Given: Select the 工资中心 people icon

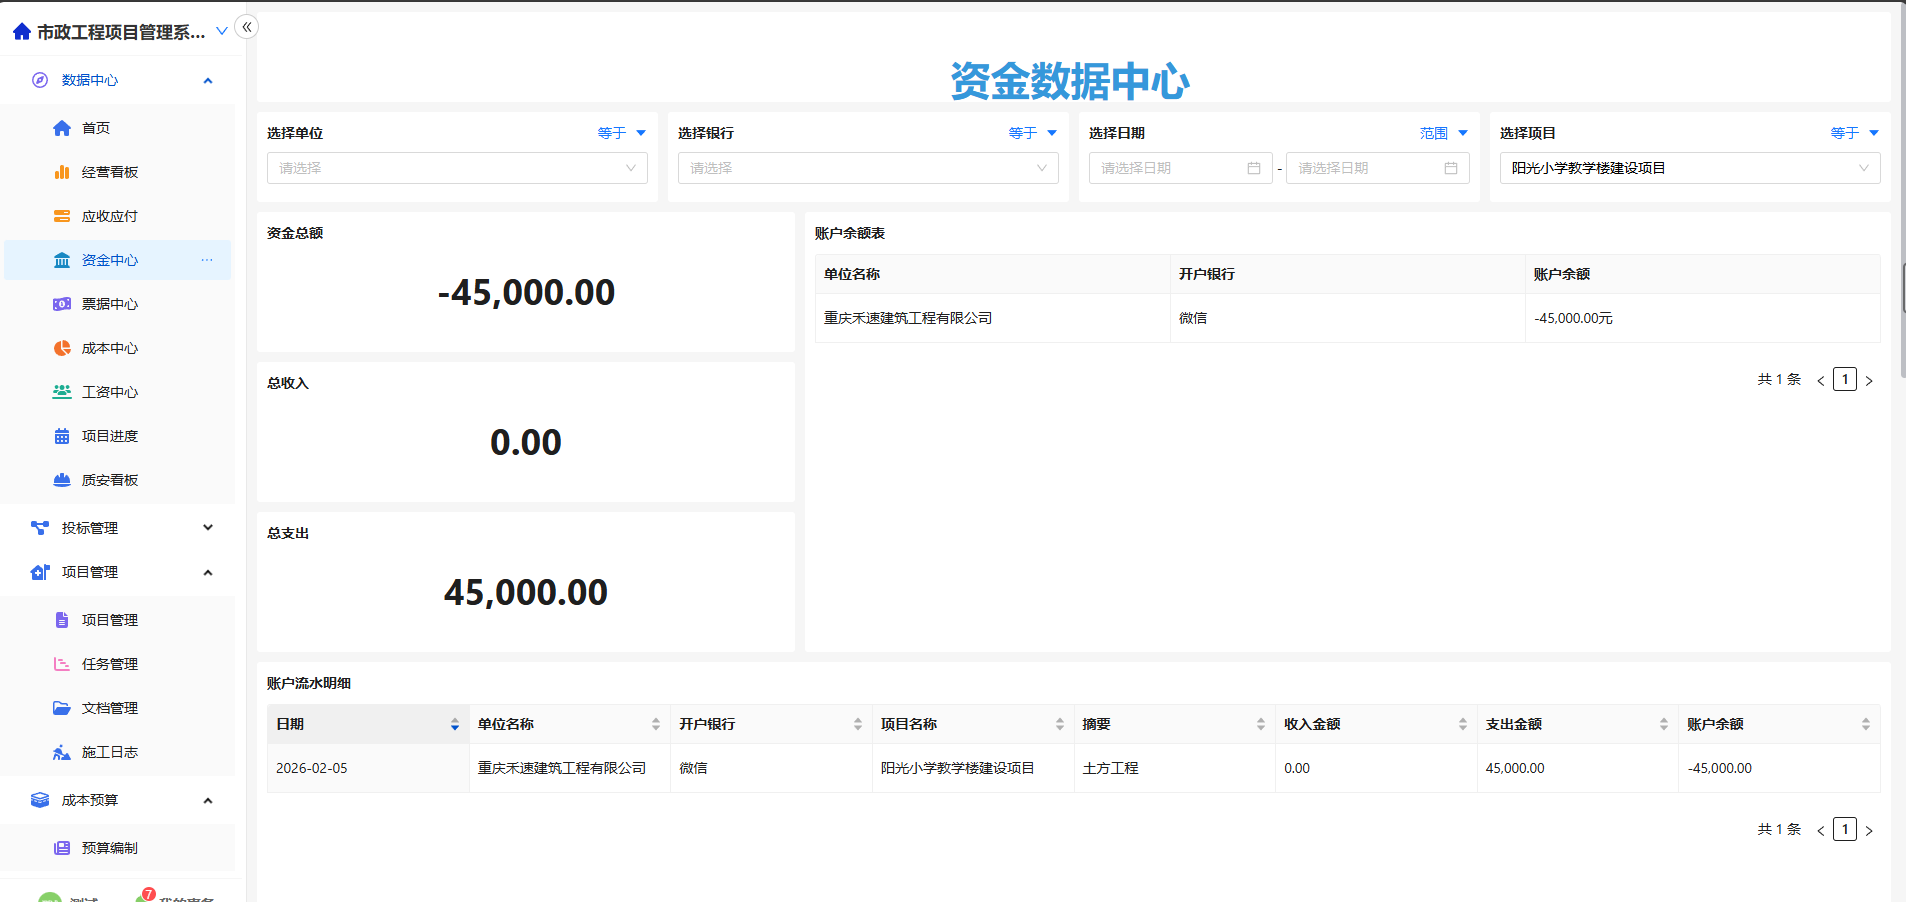Looking at the screenshot, I should [x=62, y=391].
